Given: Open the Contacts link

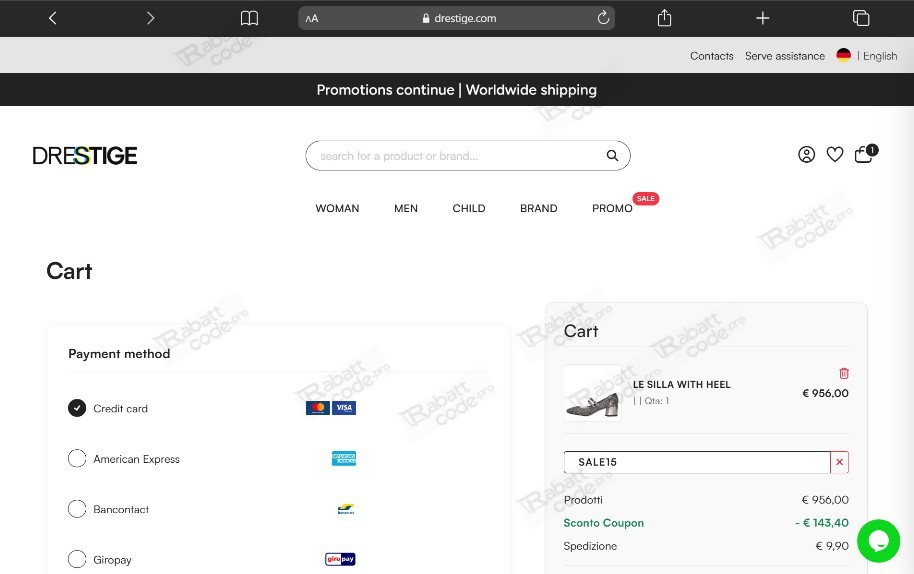Looking at the screenshot, I should click(712, 56).
